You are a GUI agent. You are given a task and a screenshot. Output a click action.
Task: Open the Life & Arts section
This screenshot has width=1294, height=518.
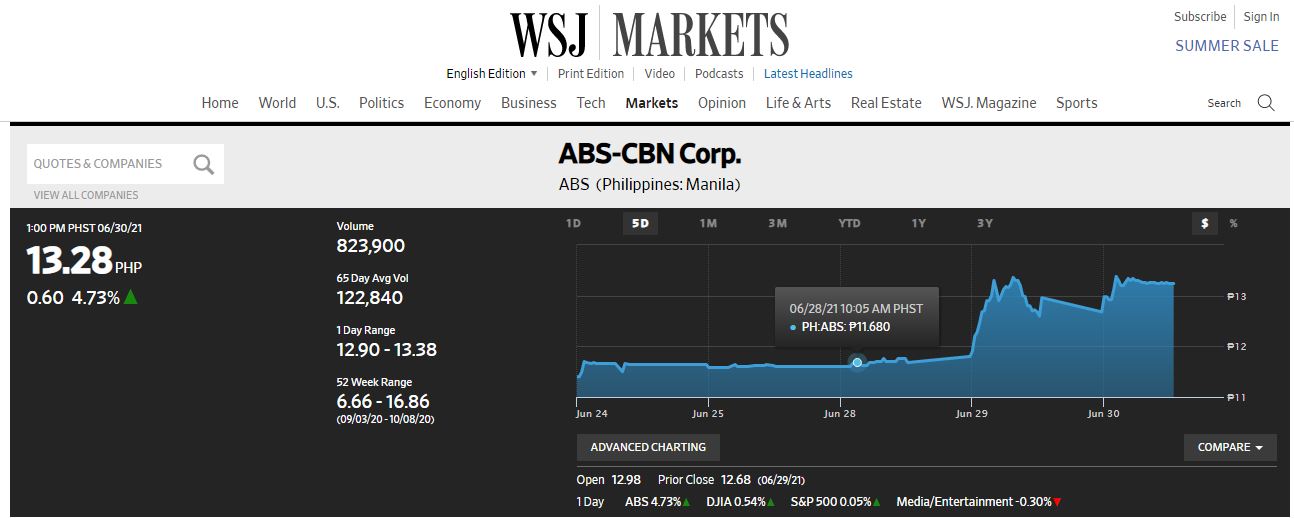tap(798, 103)
